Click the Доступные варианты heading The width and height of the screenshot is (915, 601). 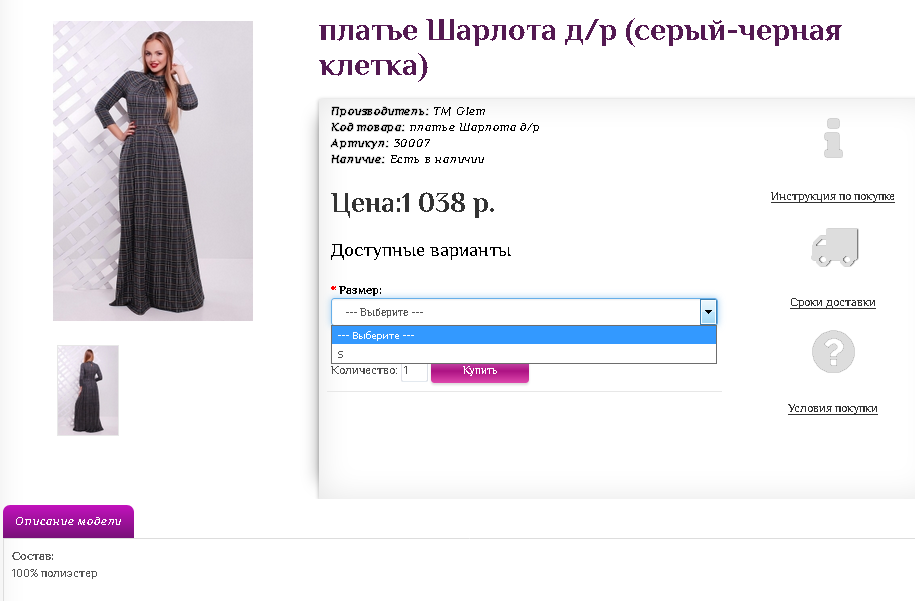tap(421, 251)
